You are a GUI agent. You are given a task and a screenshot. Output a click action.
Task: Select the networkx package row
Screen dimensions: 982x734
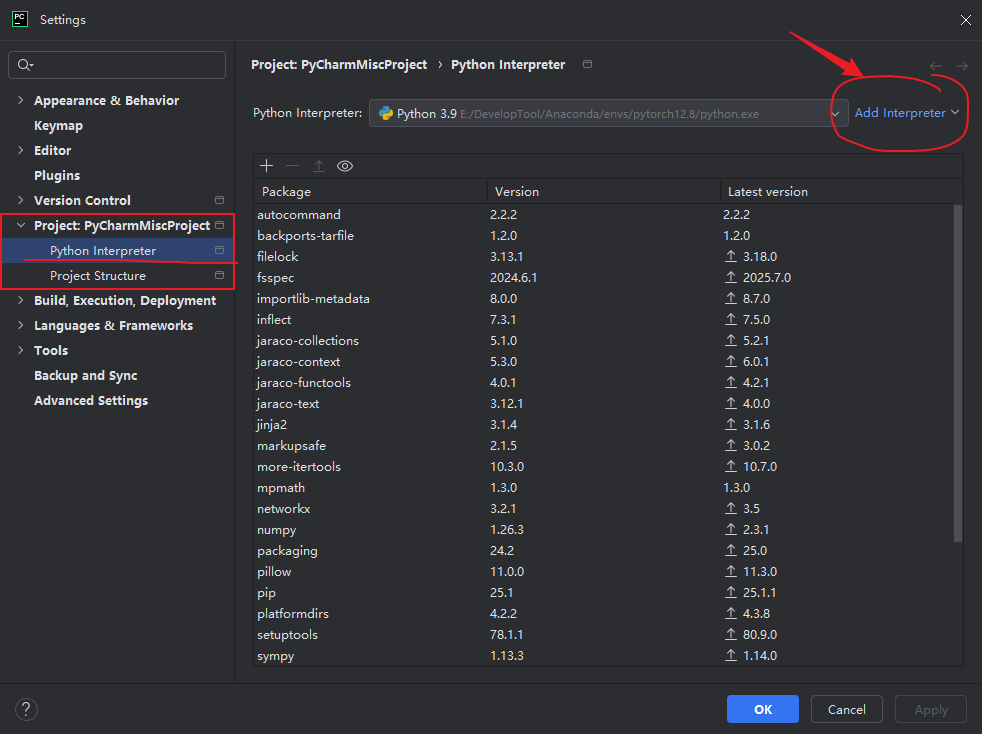604,509
